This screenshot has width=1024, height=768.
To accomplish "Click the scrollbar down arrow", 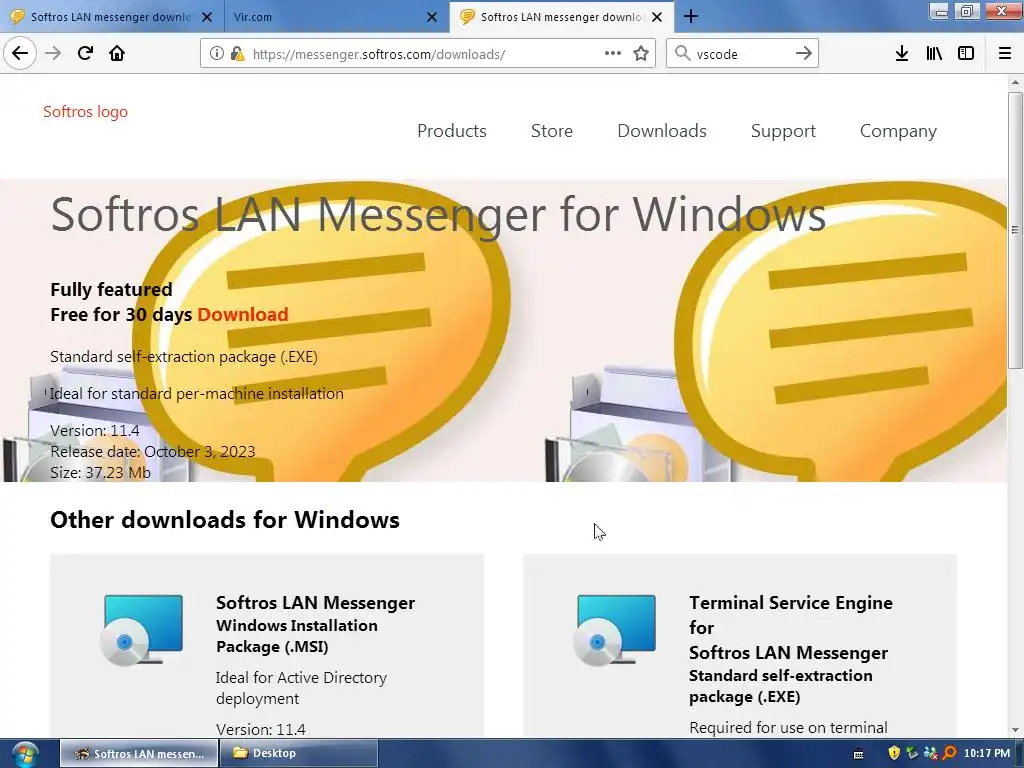I will pyautogui.click(x=1015, y=730).
